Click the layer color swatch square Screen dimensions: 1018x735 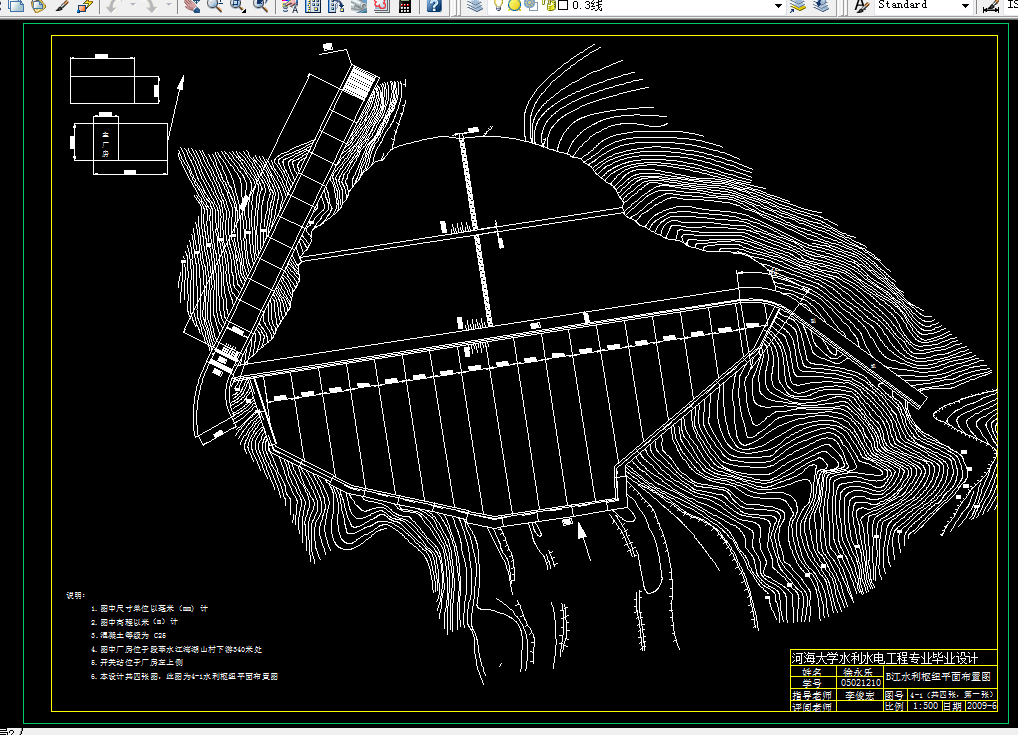tap(562, 6)
